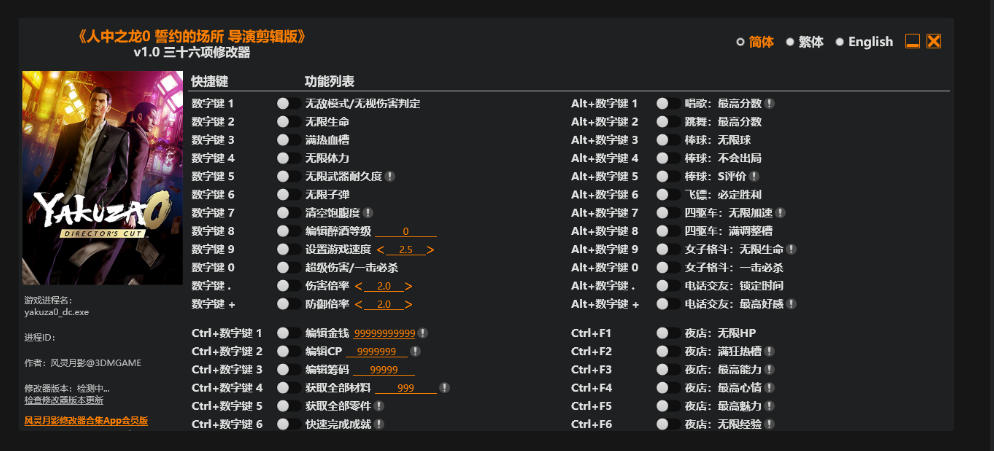The height and width of the screenshot is (451, 994).
Task: Switch on 超级伤害/一击必杀
Action: coord(288,268)
